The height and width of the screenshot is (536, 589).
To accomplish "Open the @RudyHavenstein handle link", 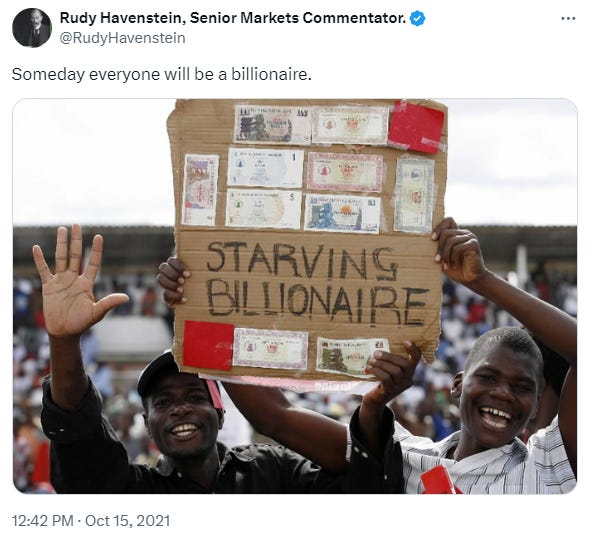I will pos(122,38).
